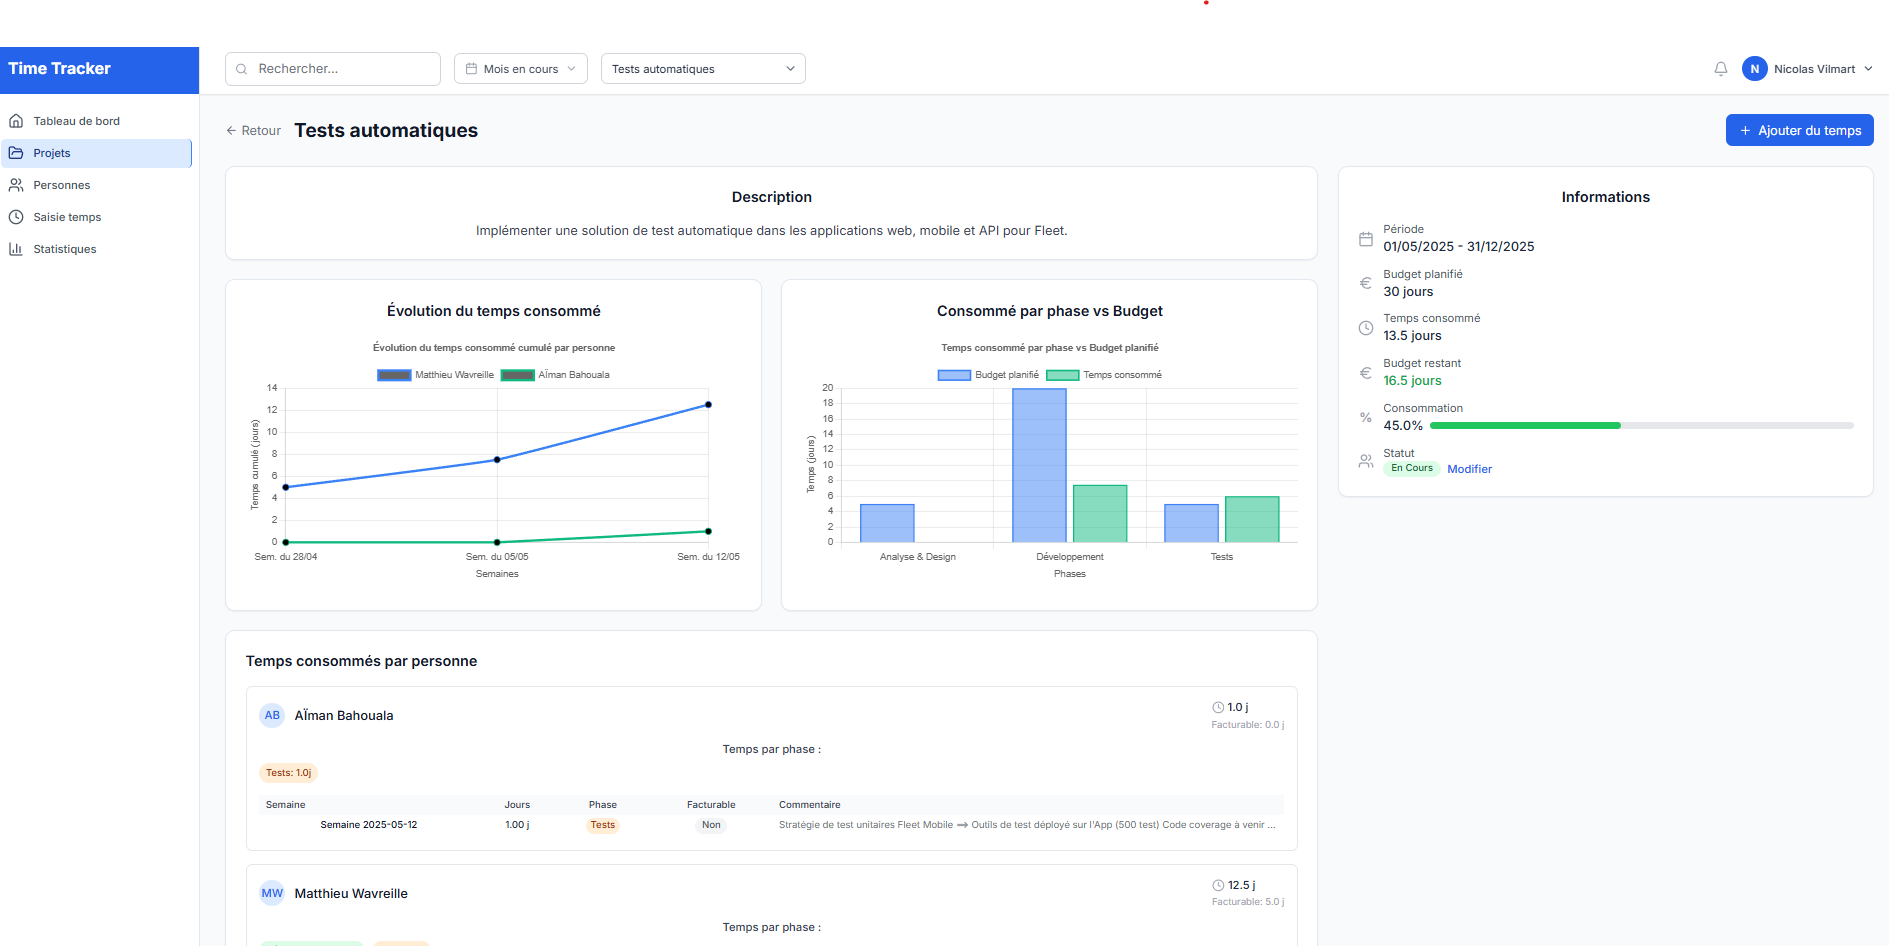The width and height of the screenshot is (1889, 946).
Task: Click the calendar icon next to Période
Action: click(x=1366, y=239)
